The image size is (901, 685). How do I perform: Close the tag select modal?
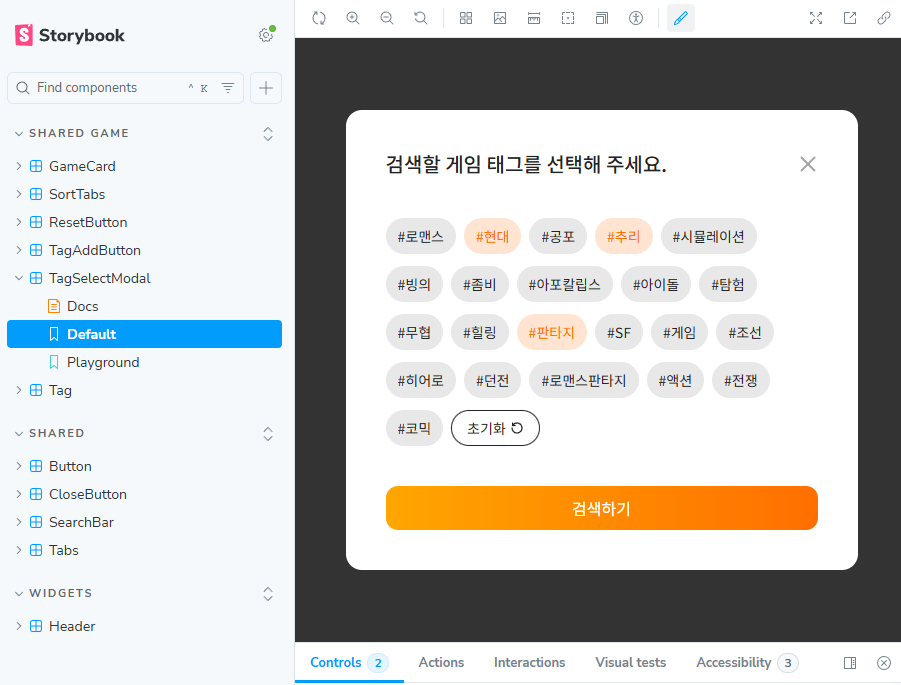(x=808, y=164)
